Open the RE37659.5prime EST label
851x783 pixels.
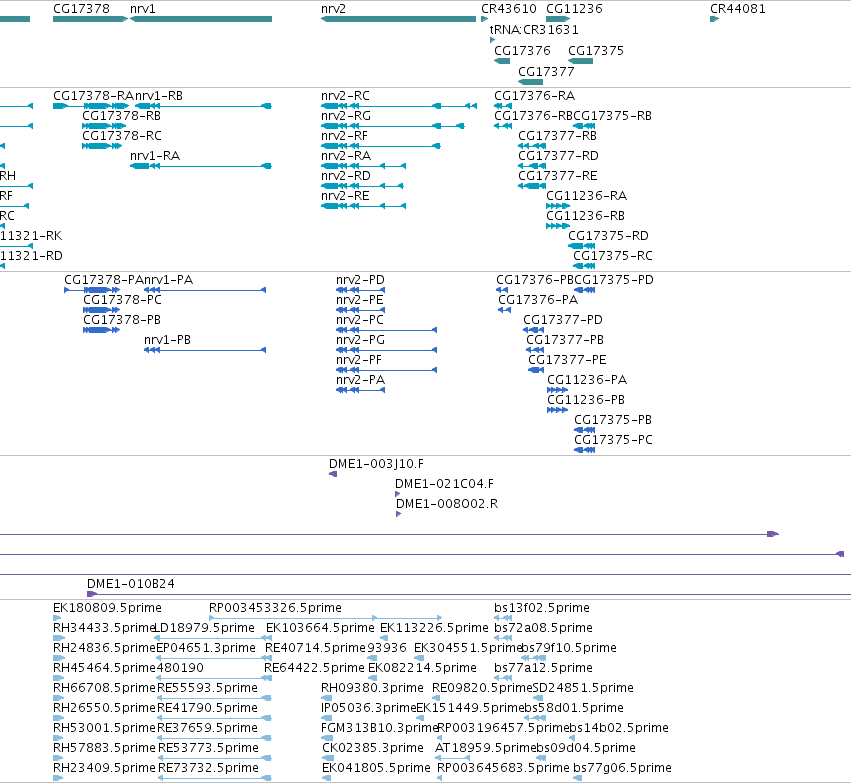point(207,727)
